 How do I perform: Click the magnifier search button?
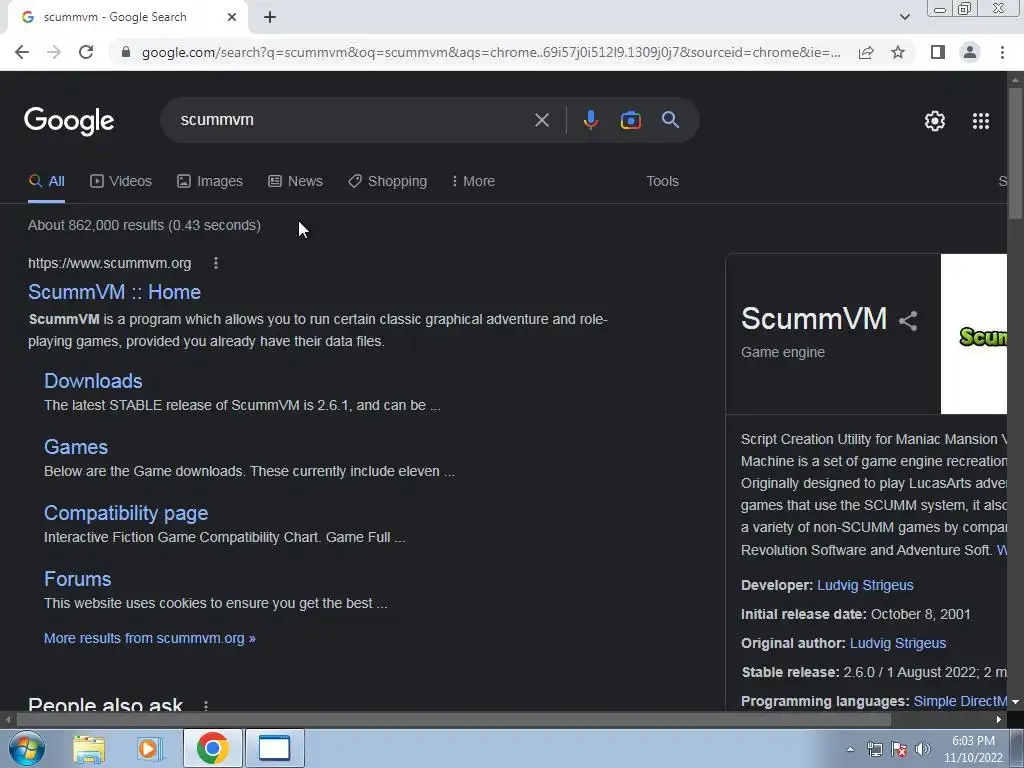coord(670,120)
